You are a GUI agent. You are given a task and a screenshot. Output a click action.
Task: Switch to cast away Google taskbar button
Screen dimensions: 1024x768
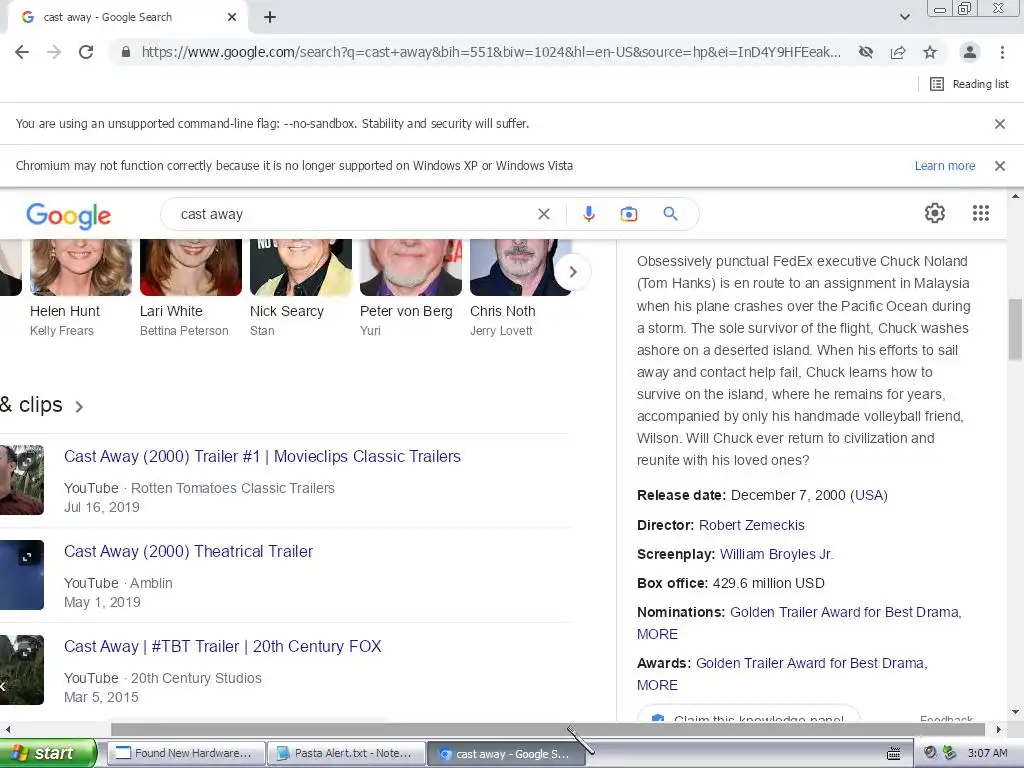[506, 754]
